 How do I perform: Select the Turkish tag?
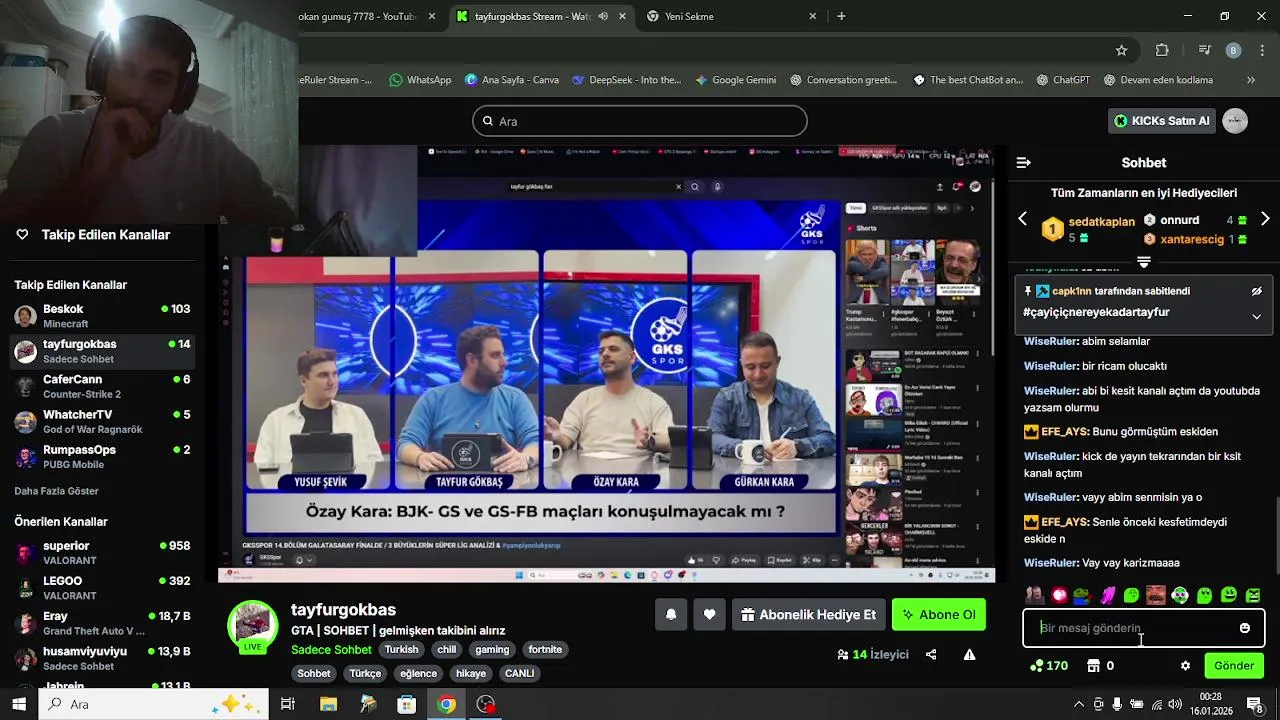point(402,650)
